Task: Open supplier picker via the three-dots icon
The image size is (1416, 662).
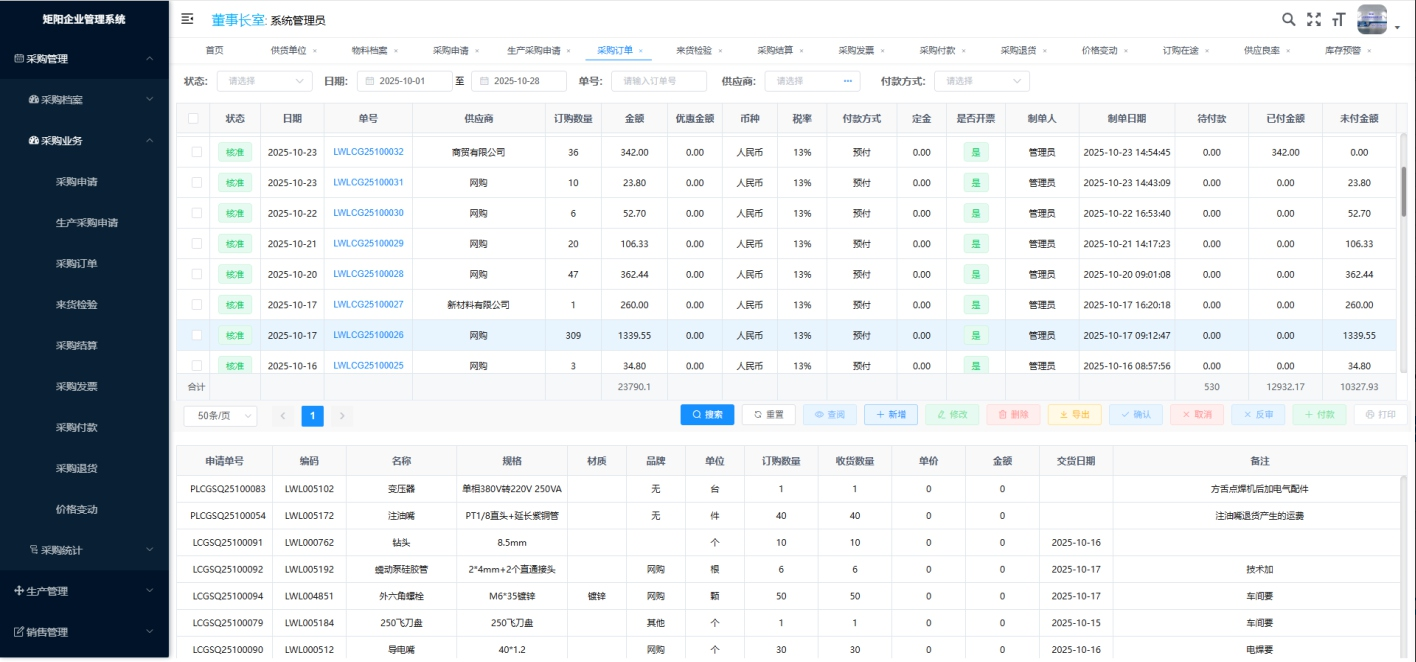Action: (847, 81)
